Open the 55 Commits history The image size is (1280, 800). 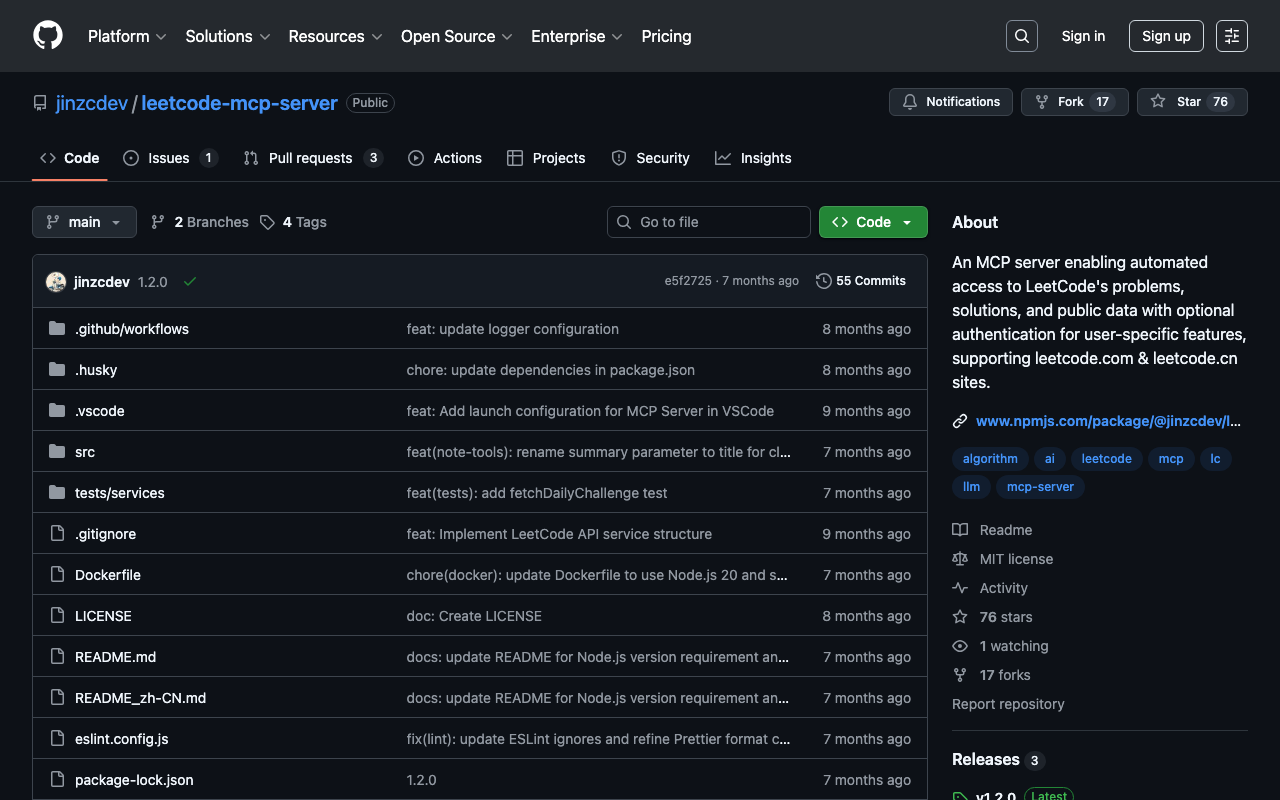(861, 281)
